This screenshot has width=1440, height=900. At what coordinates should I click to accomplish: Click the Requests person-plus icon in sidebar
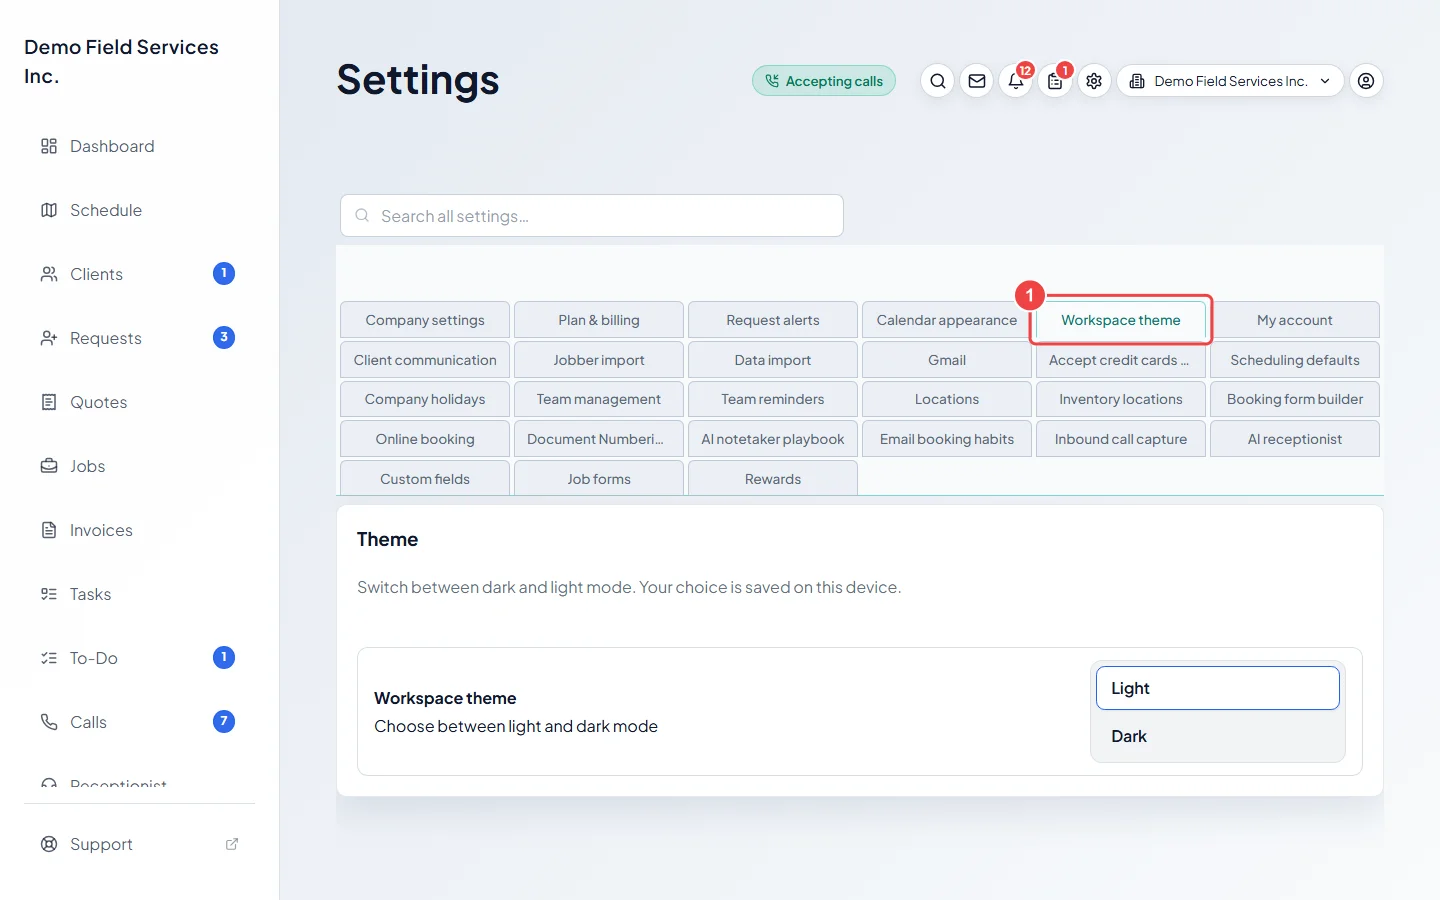(49, 338)
